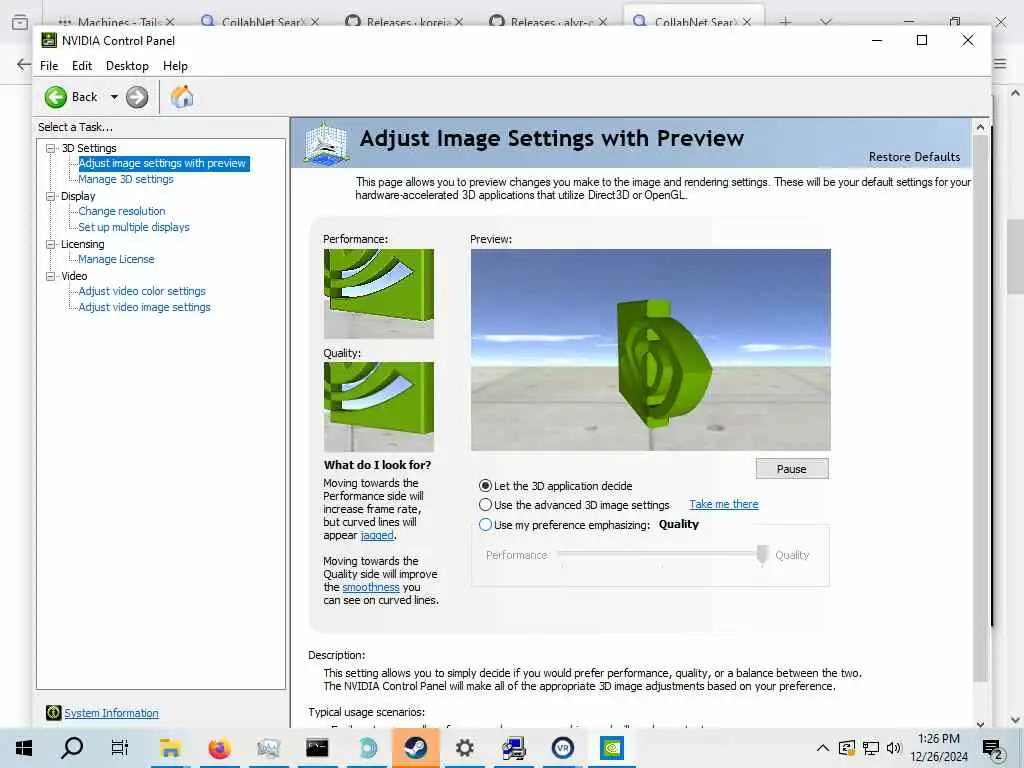
Task: Select Manage 3D settings task
Action: [x=126, y=179]
